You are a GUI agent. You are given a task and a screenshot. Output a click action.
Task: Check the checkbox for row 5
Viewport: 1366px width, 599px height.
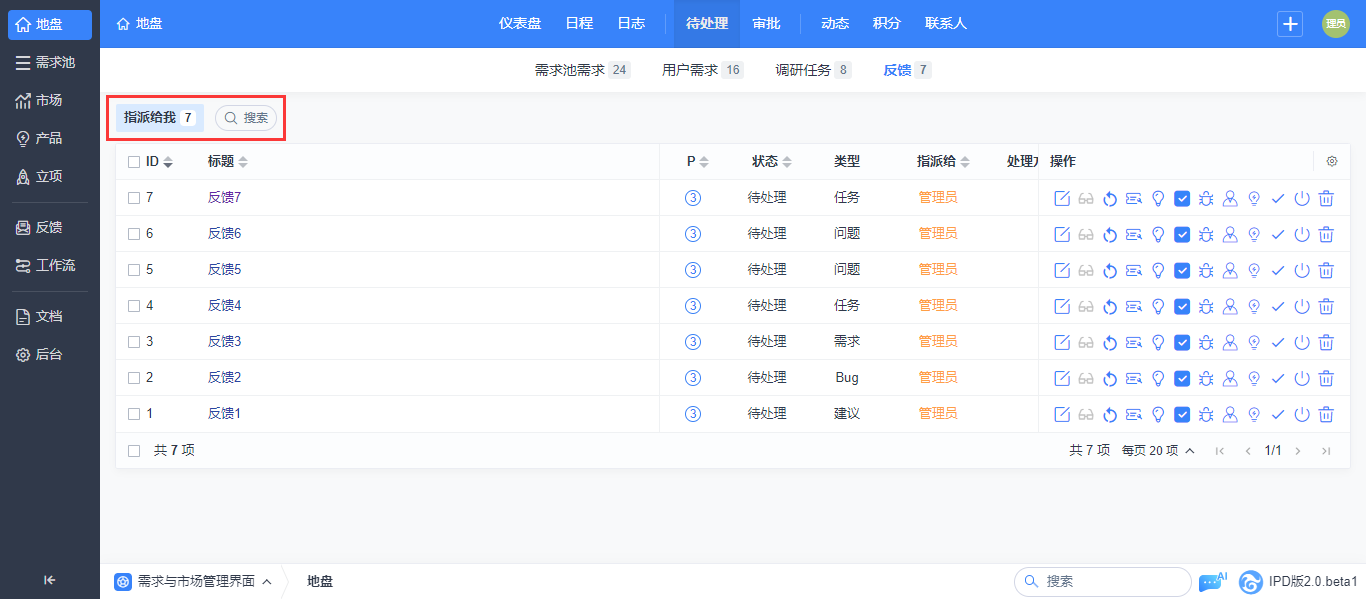[x=134, y=270]
